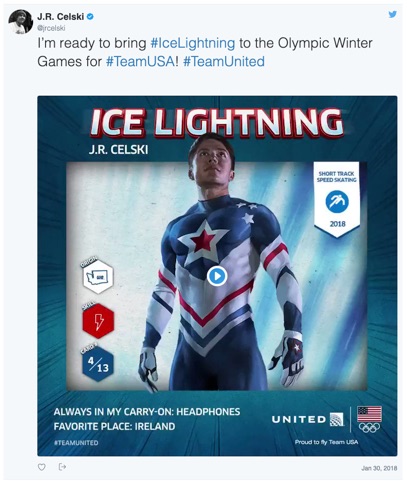Open the #TeamUnited hashtag link
407x483 pixels.
pyautogui.click(x=224, y=62)
